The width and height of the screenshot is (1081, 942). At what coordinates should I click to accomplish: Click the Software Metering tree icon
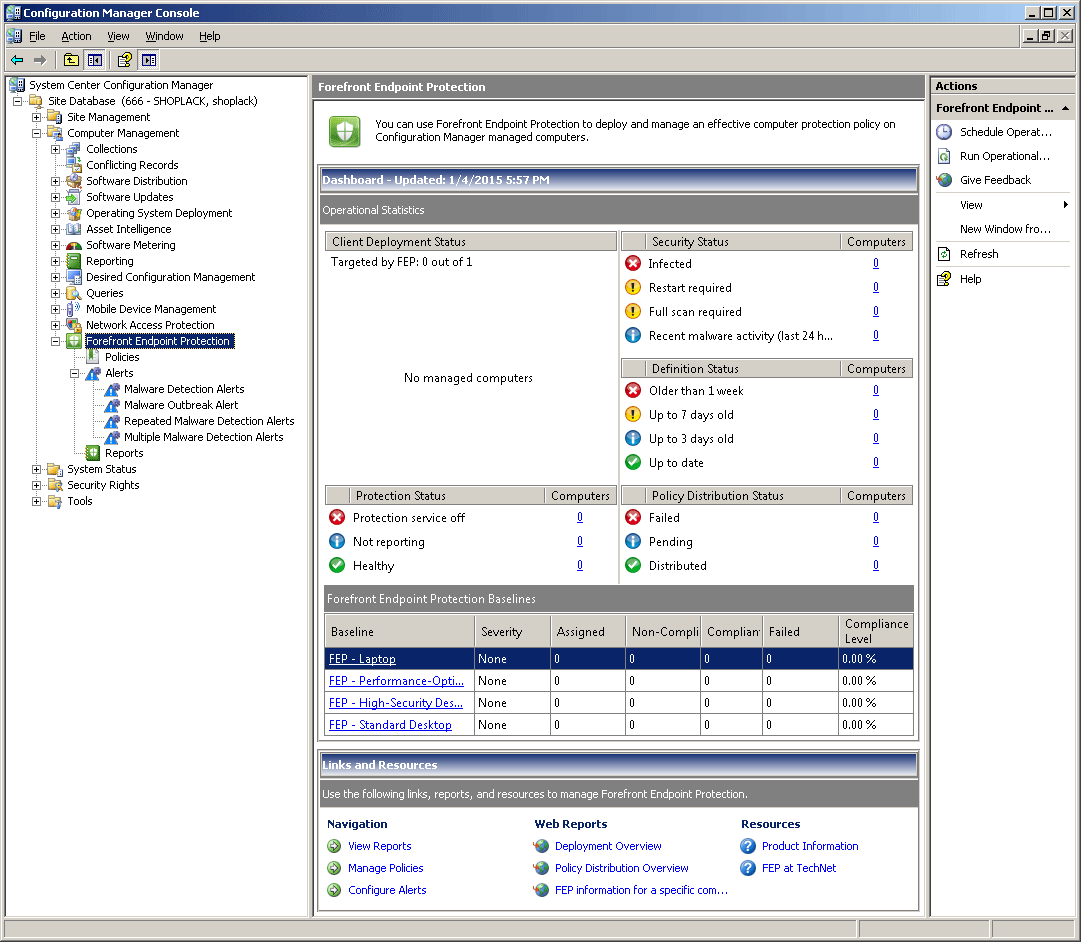(74, 245)
